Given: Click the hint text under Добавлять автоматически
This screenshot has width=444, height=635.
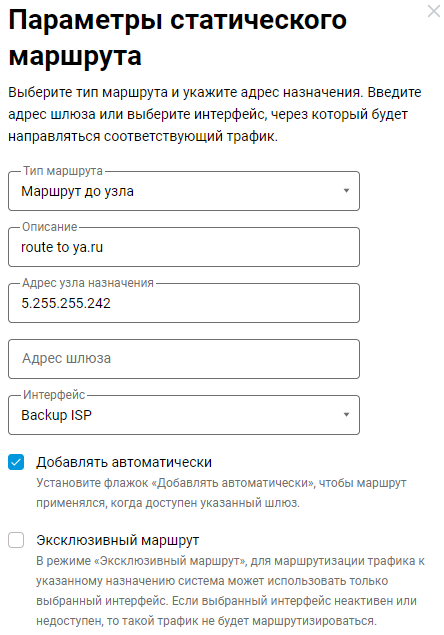Looking at the screenshot, I should tap(221, 493).
